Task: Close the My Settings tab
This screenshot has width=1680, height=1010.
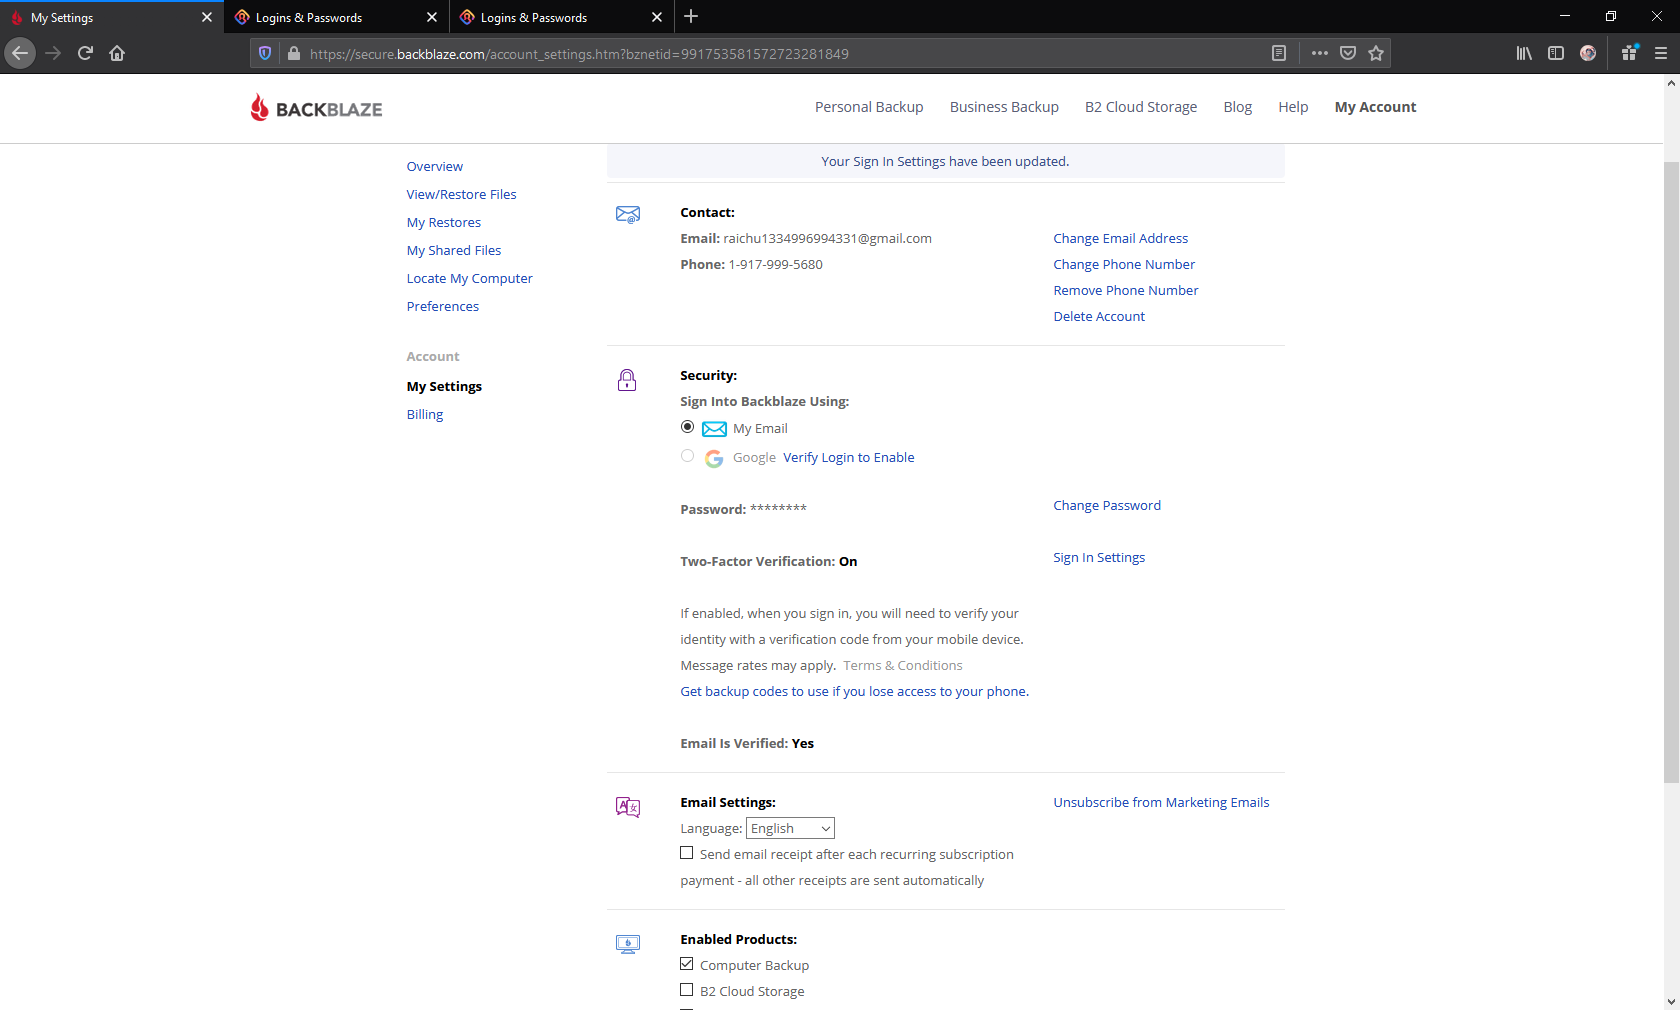Action: (207, 17)
